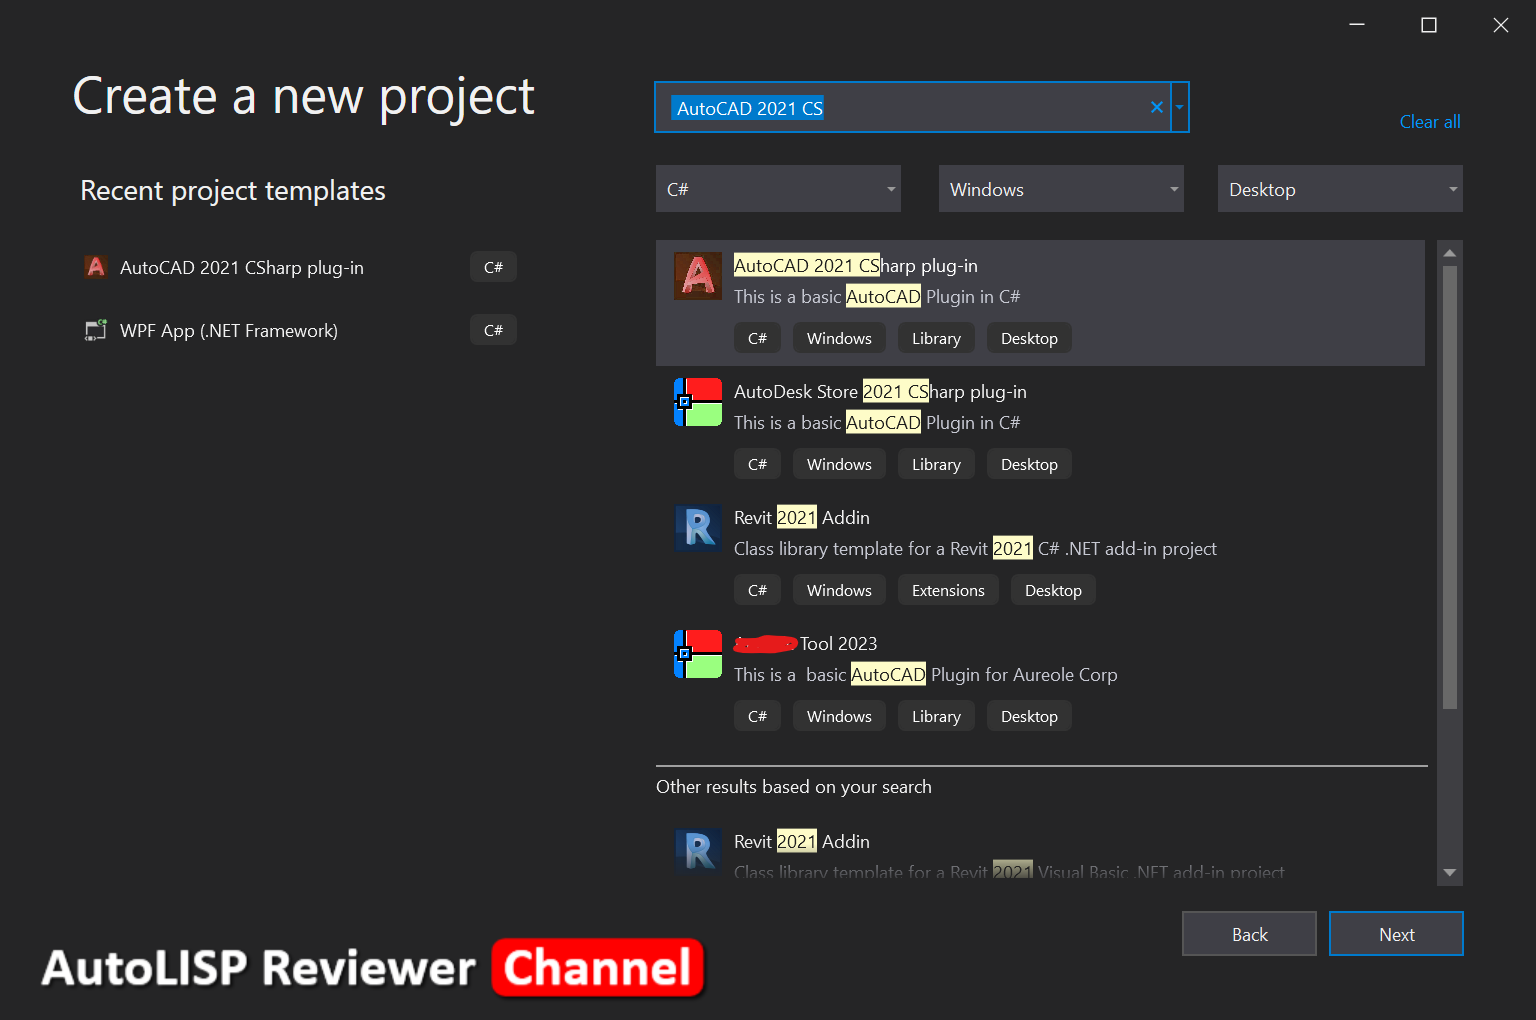The image size is (1536, 1020).
Task: Click the Clear all link
Action: pyautogui.click(x=1430, y=122)
